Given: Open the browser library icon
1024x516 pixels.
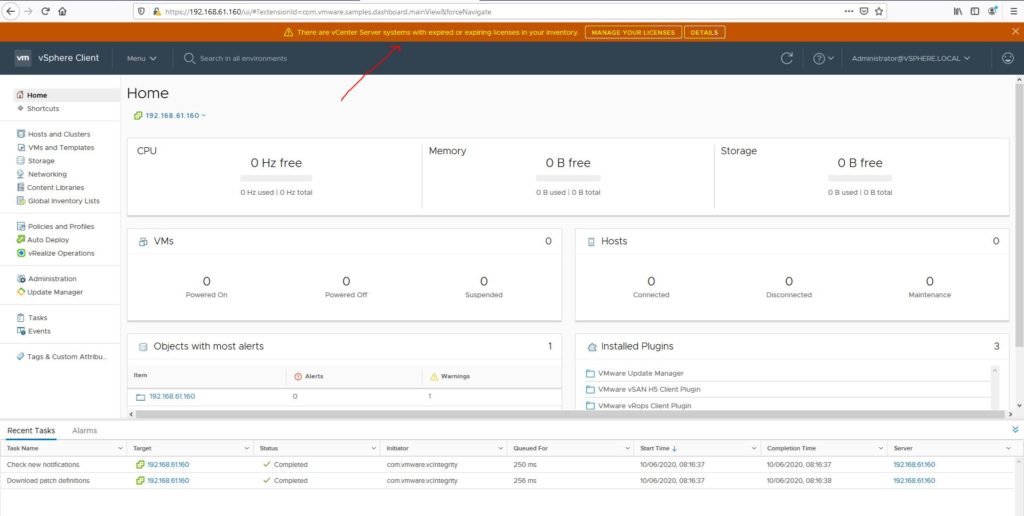Looking at the screenshot, I should point(958,11).
